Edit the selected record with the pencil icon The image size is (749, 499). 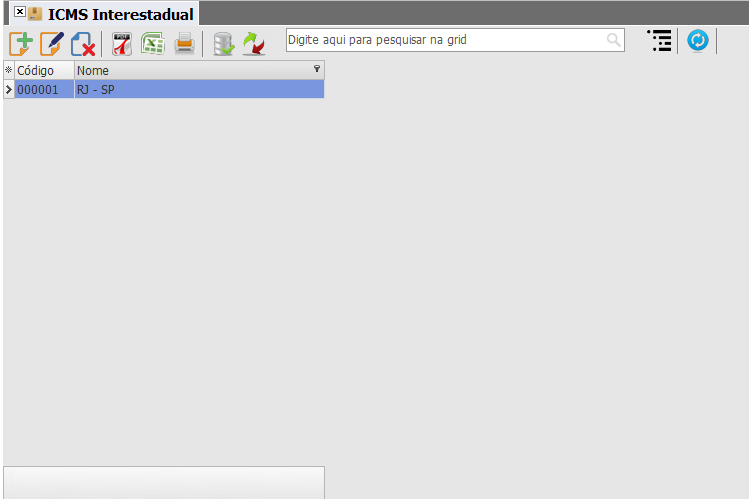52,43
